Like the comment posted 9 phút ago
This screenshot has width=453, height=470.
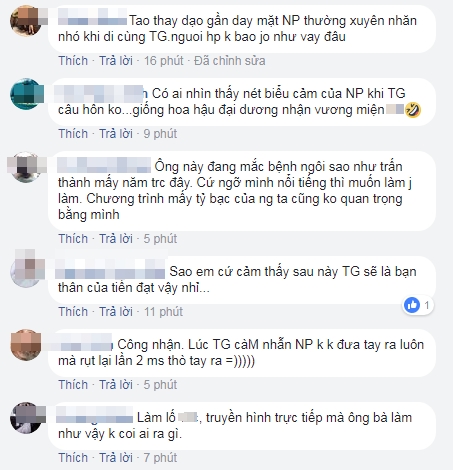pyautogui.click(x=73, y=134)
